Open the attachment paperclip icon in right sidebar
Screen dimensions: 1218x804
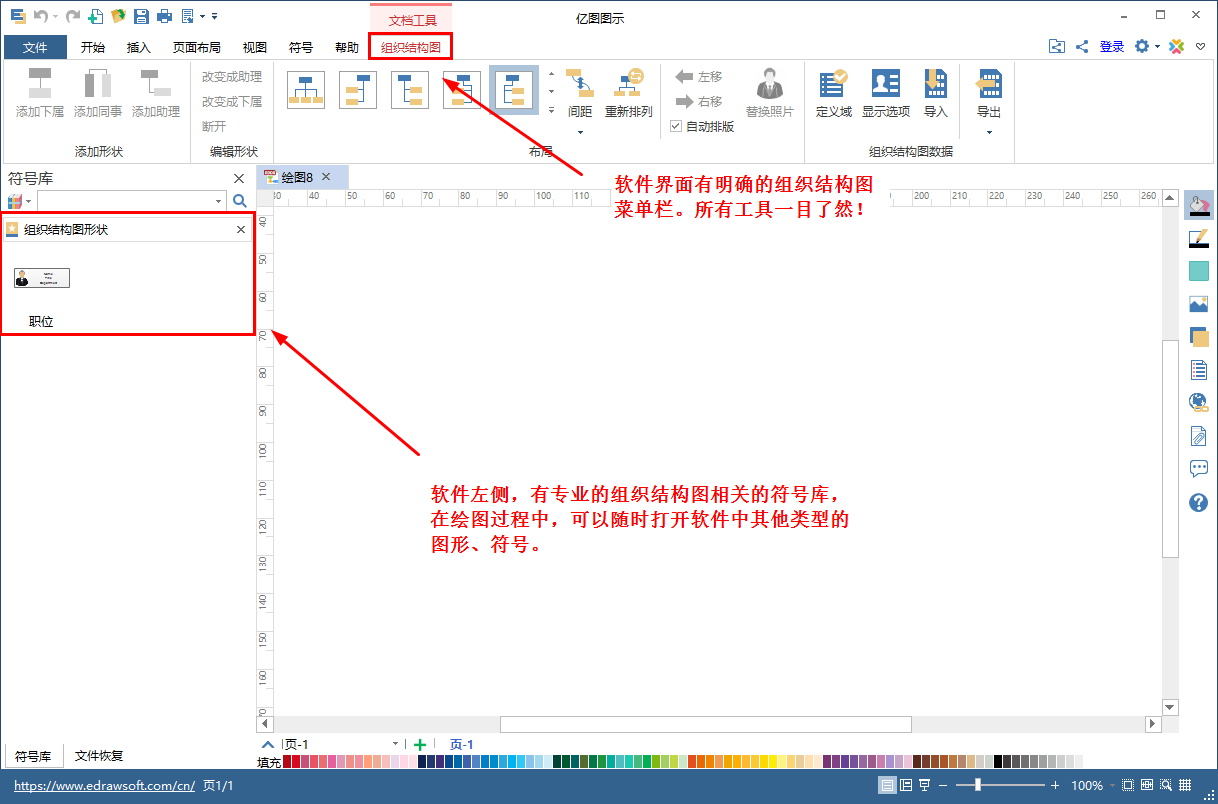pyautogui.click(x=1199, y=436)
